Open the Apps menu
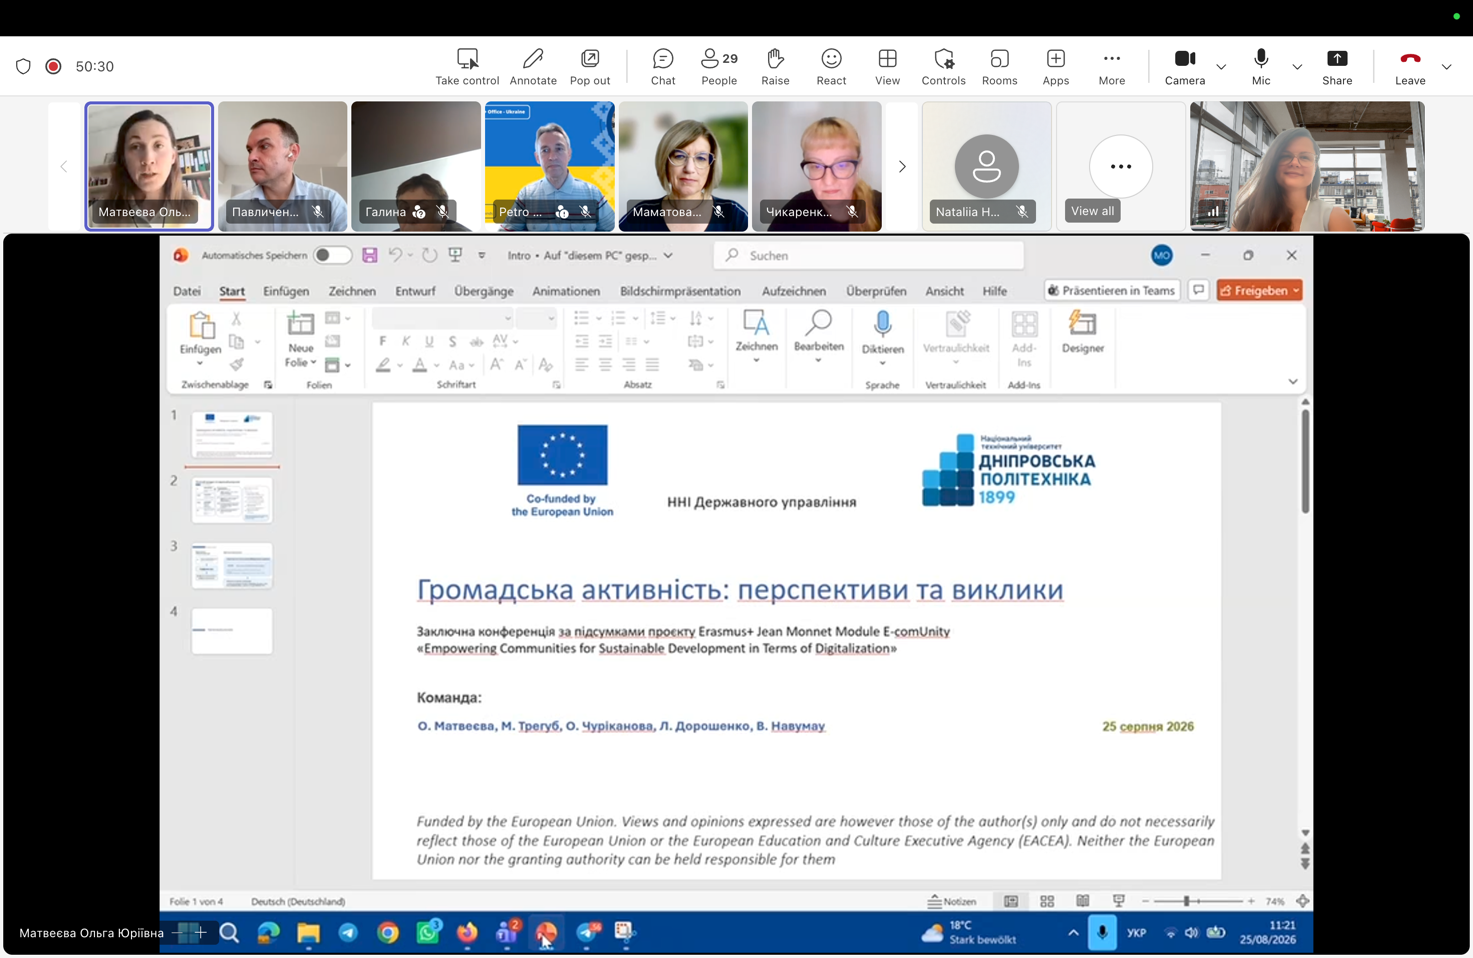 click(1056, 67)
